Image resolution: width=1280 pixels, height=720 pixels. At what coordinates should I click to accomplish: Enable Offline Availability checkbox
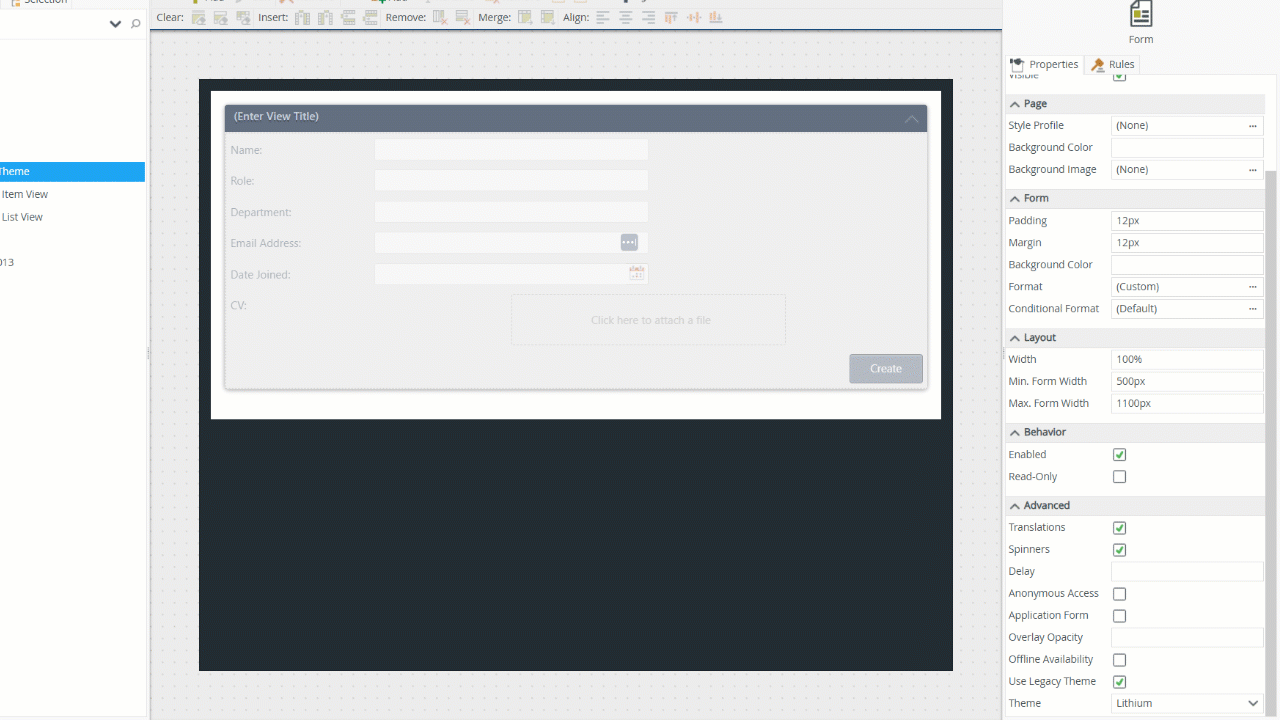tap(1119, 660)
